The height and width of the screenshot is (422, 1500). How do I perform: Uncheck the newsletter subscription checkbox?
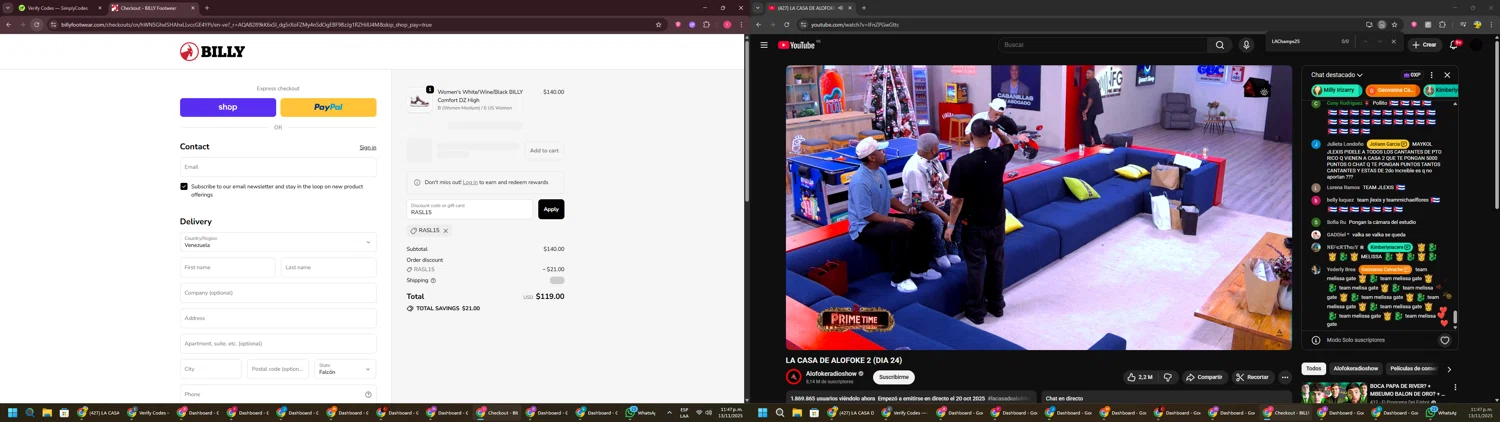click(x=184, y=186)
